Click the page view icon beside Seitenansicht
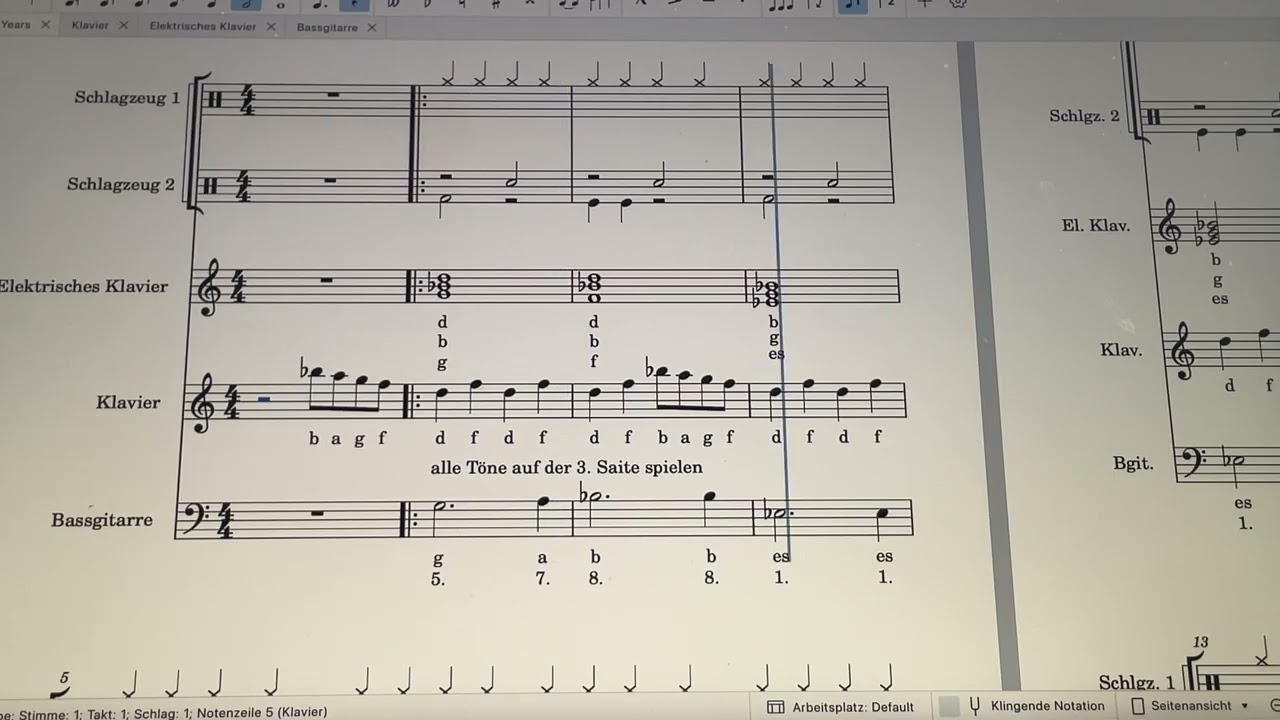The image size is (1280, 720). 1138,706
